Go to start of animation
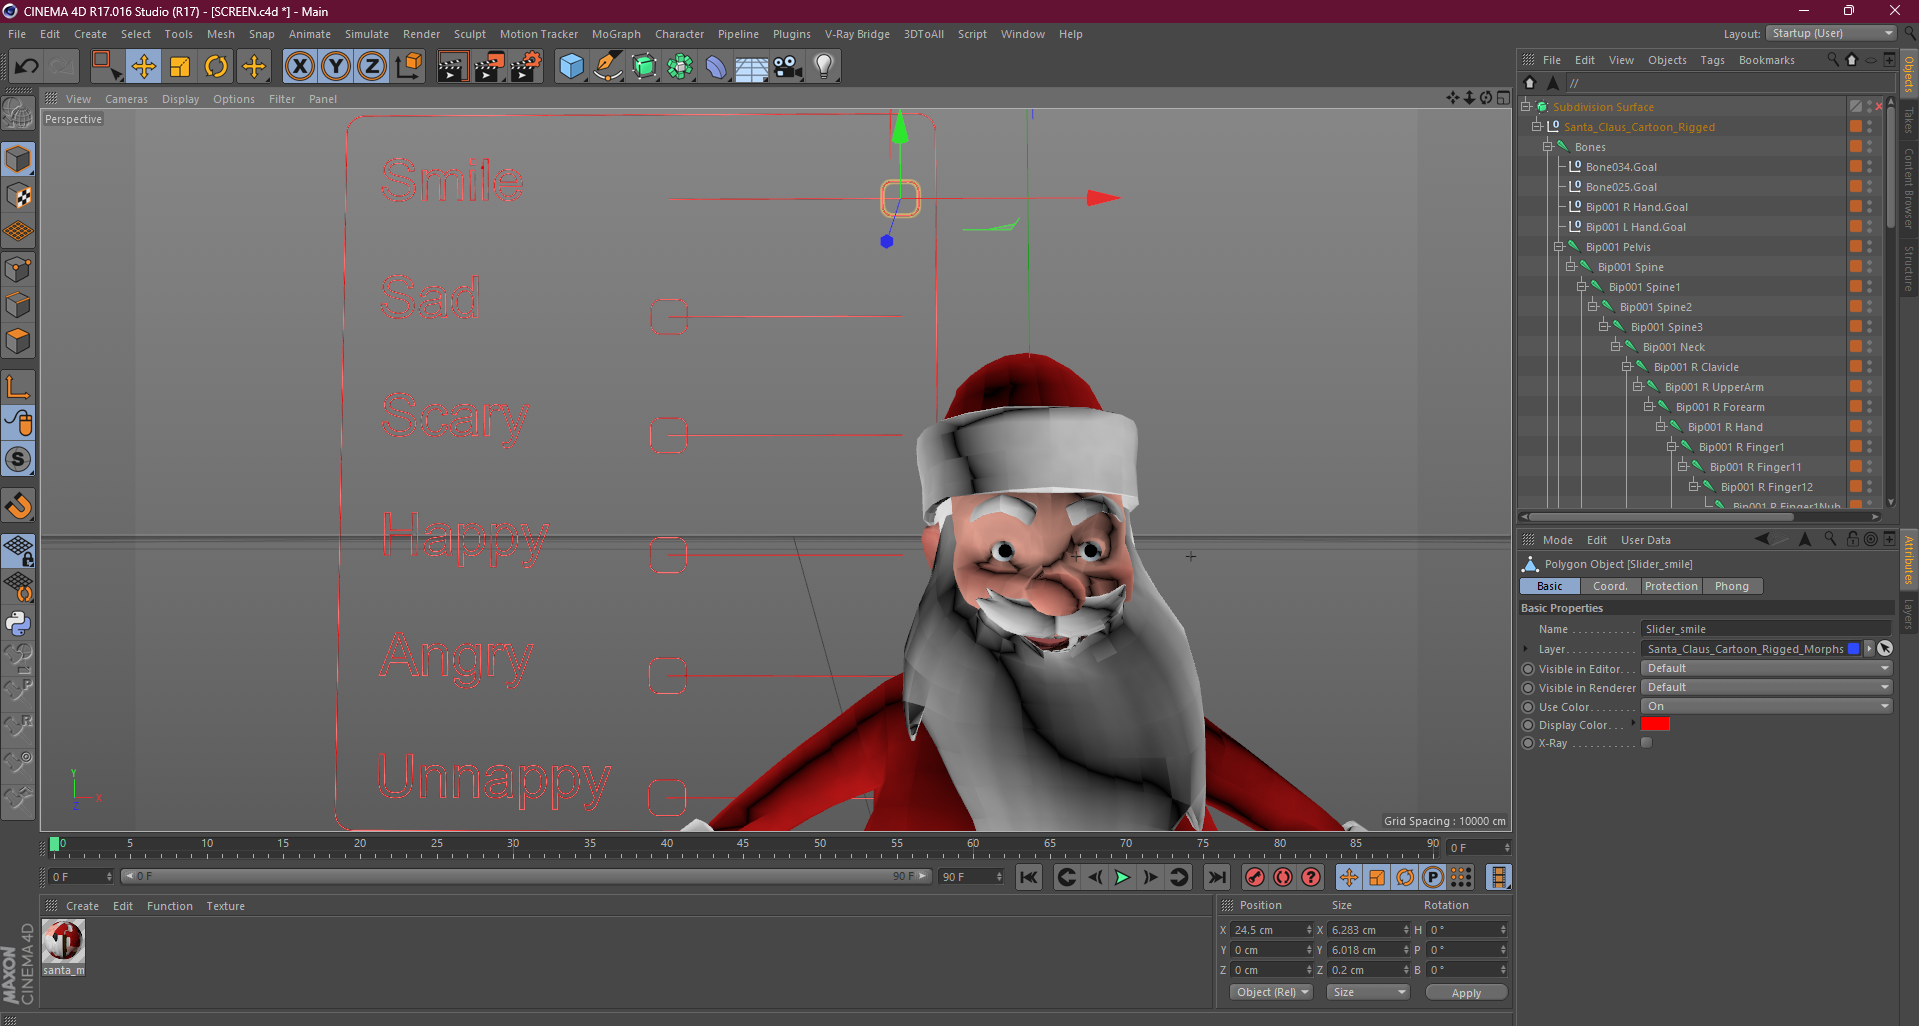 pos(1028,877)
